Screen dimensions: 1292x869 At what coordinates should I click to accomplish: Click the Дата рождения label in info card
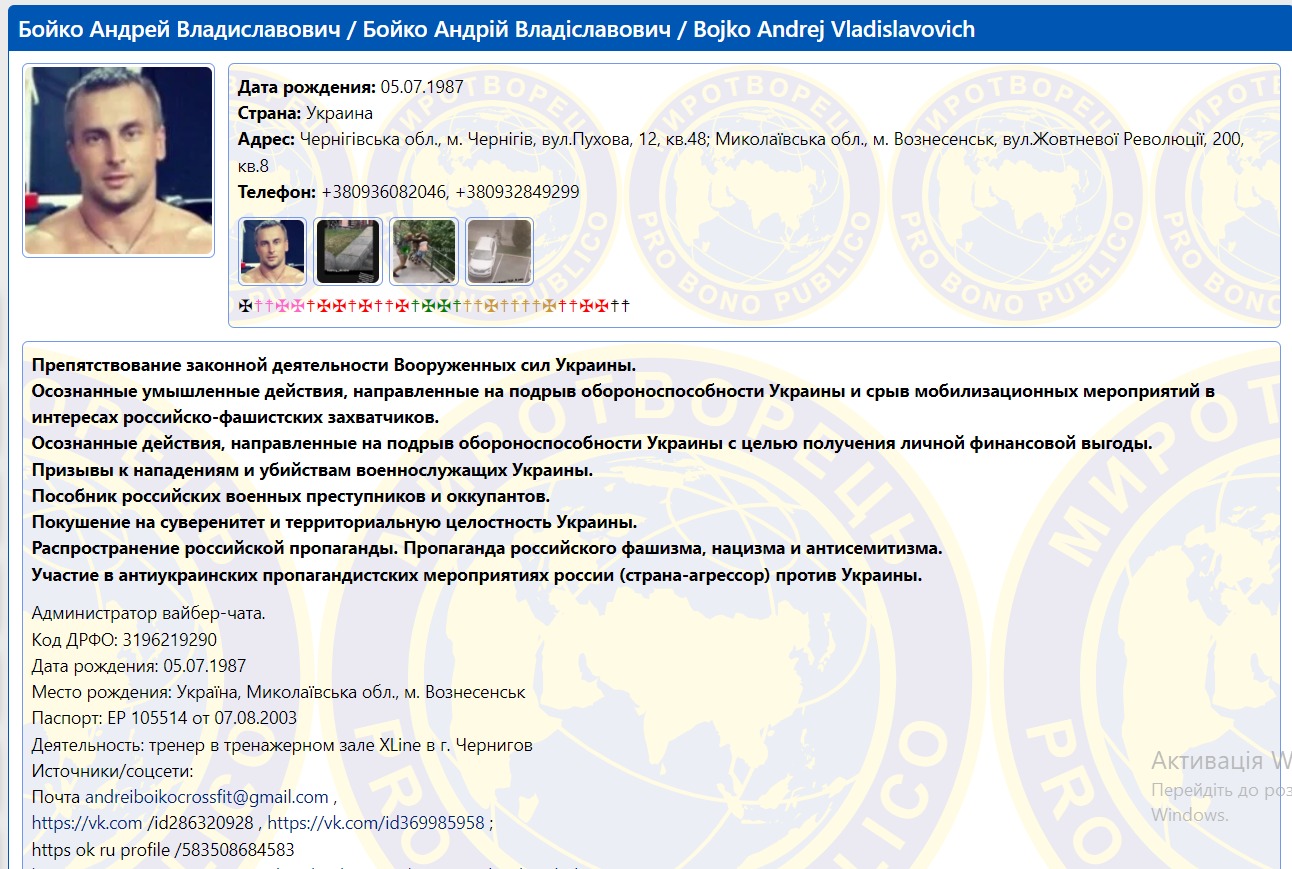click(x=307, y=87)
